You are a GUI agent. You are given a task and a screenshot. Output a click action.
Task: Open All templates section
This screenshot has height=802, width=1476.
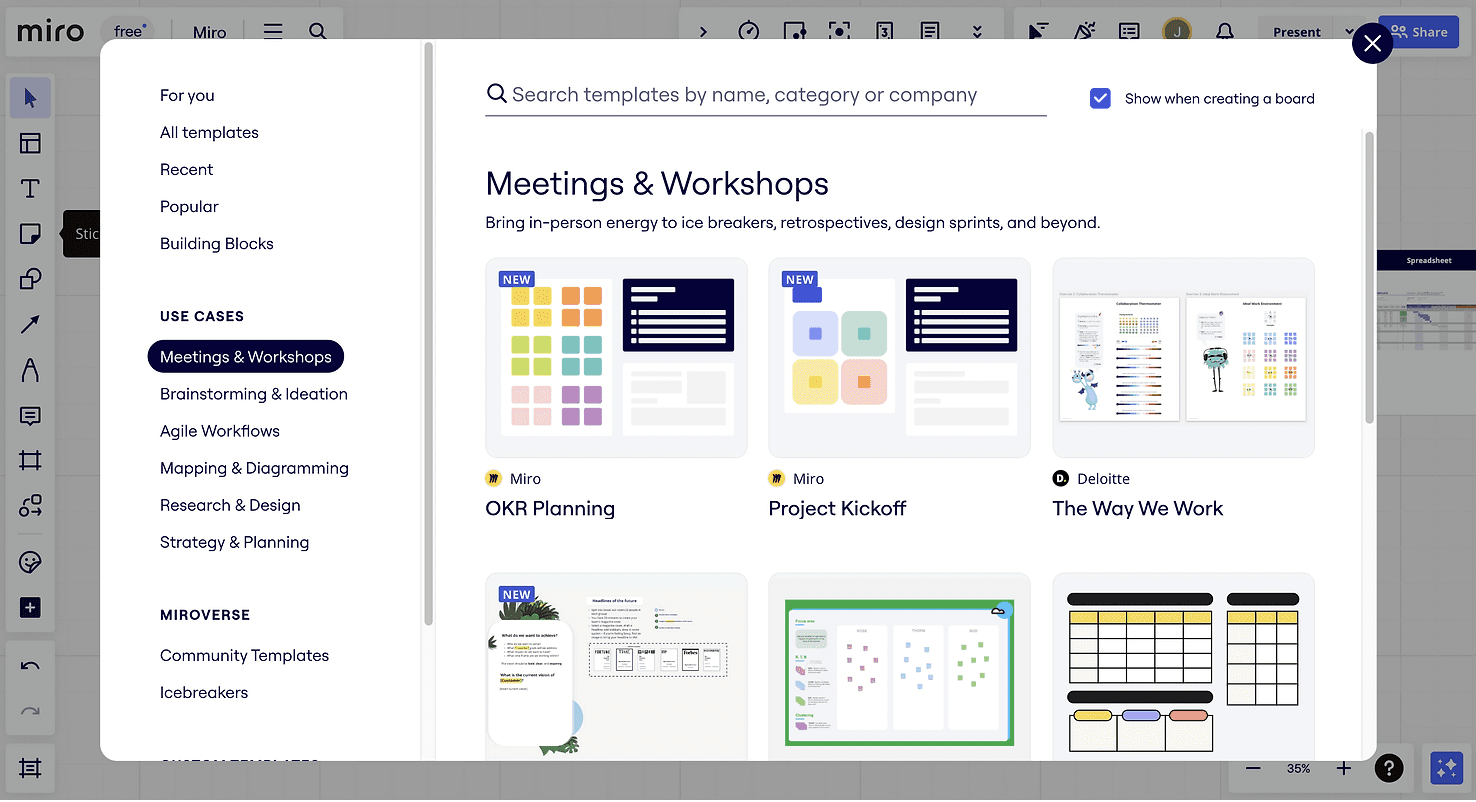209,132
